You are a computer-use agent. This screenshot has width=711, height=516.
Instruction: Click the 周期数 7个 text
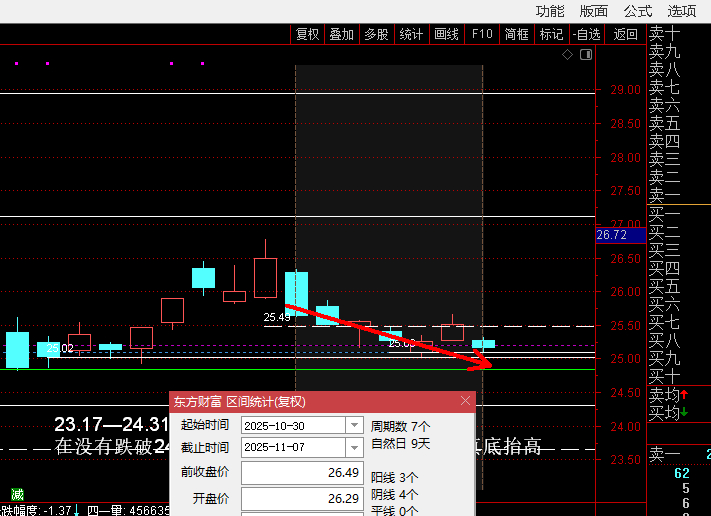coord(400,427)
